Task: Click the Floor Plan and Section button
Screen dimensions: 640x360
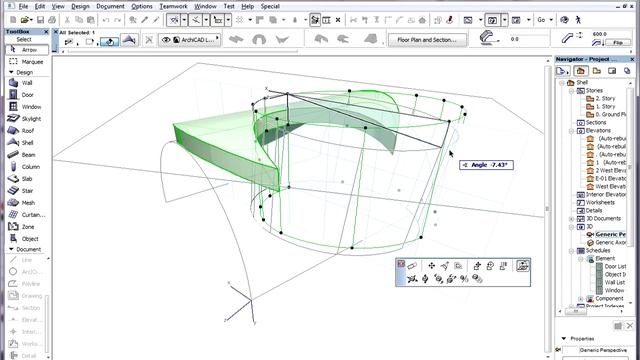Action: pos(427,40)
